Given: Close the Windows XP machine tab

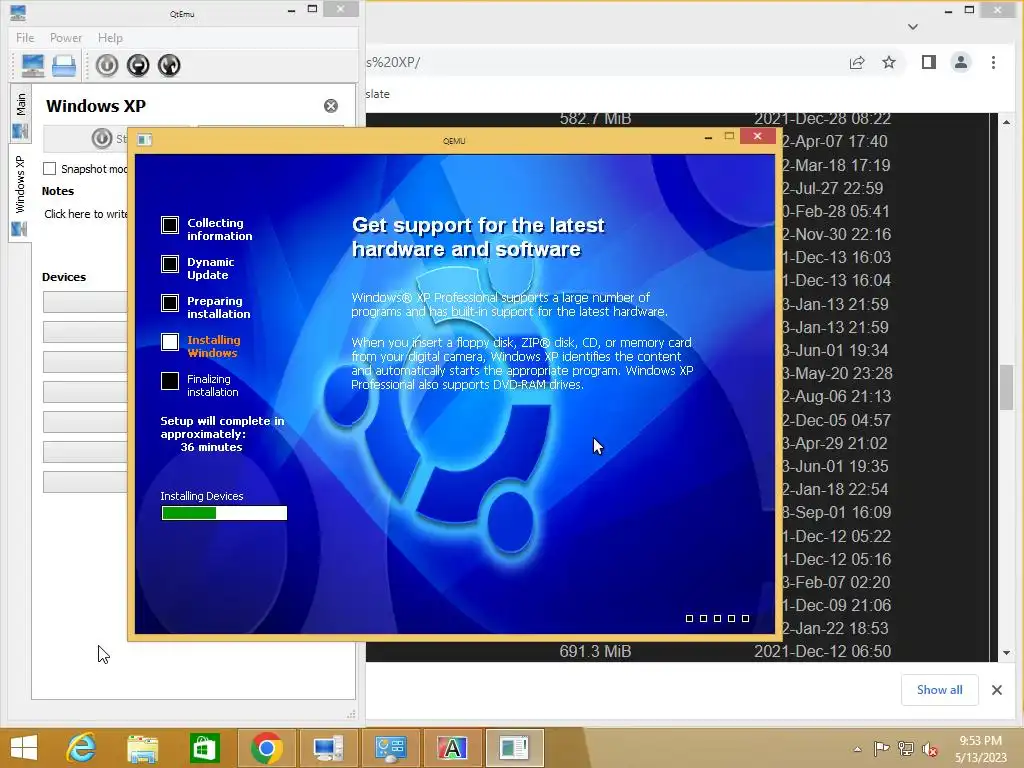Looking at the screenshot, I should click(x=331, y=106).
